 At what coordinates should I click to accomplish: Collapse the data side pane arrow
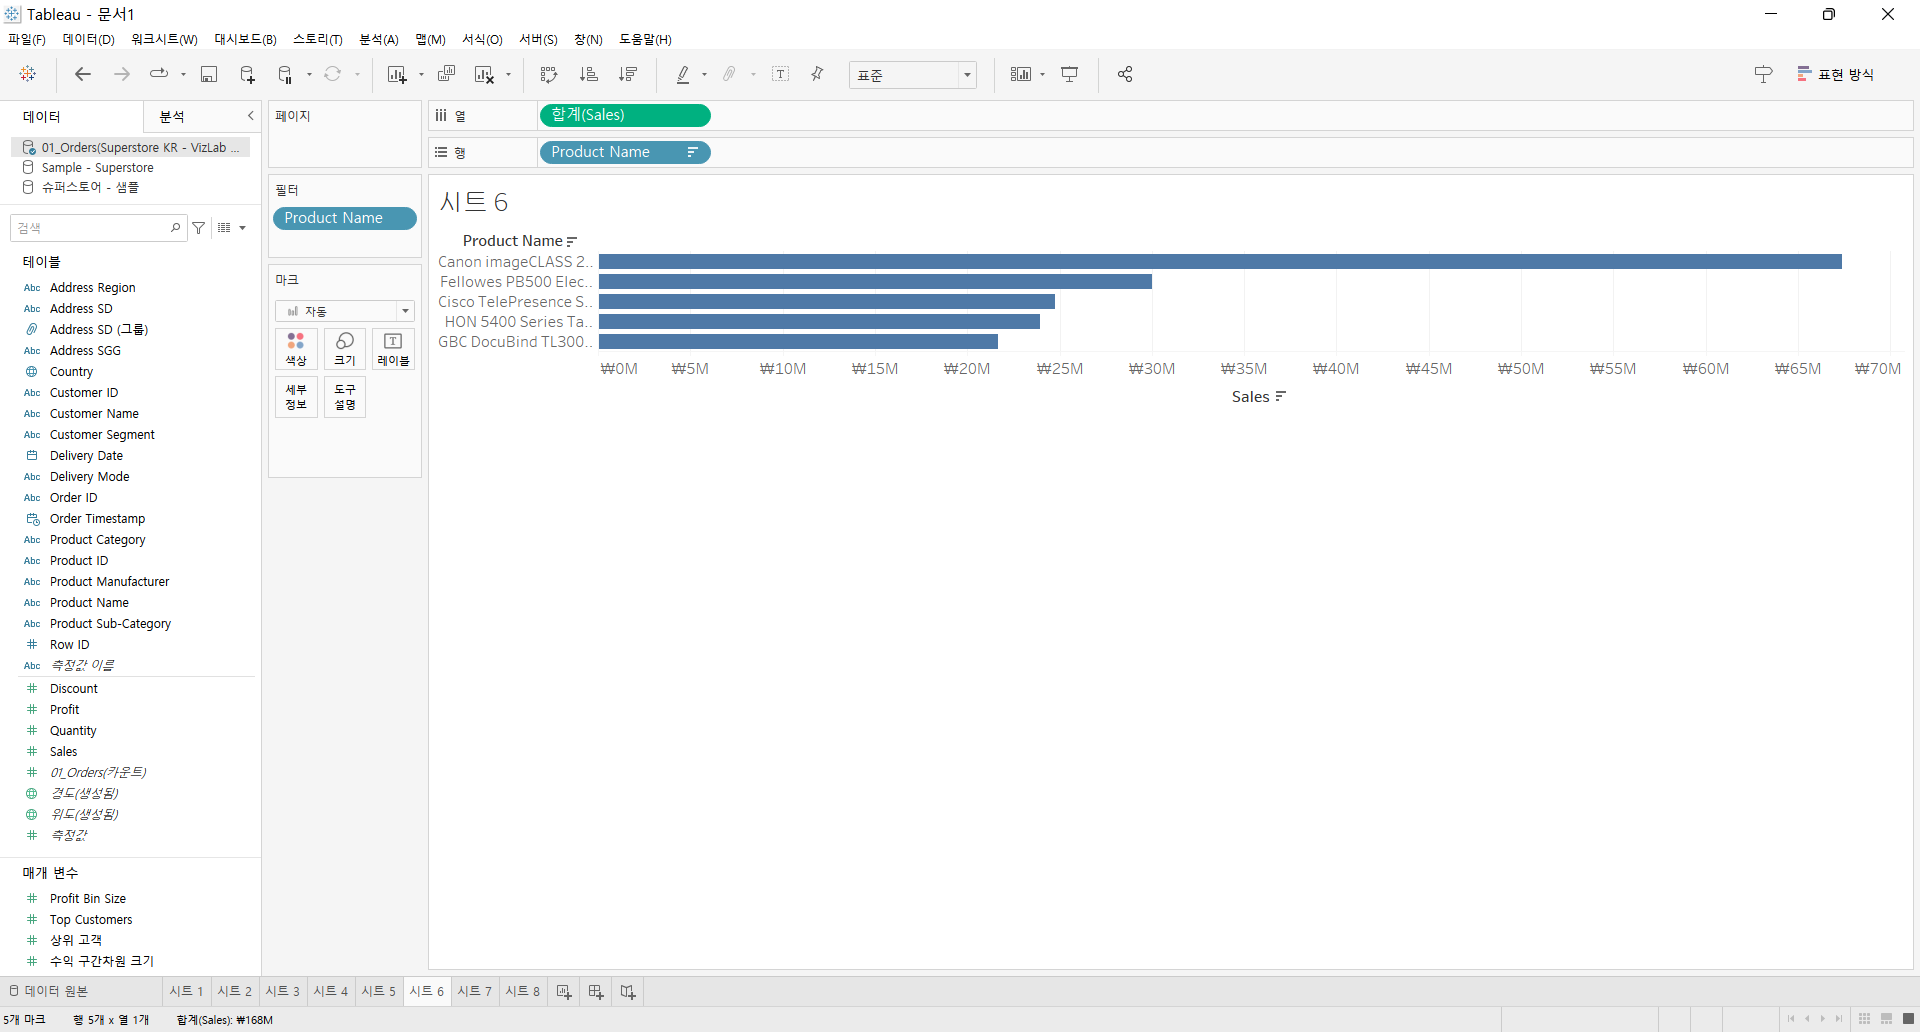(250, 116)
